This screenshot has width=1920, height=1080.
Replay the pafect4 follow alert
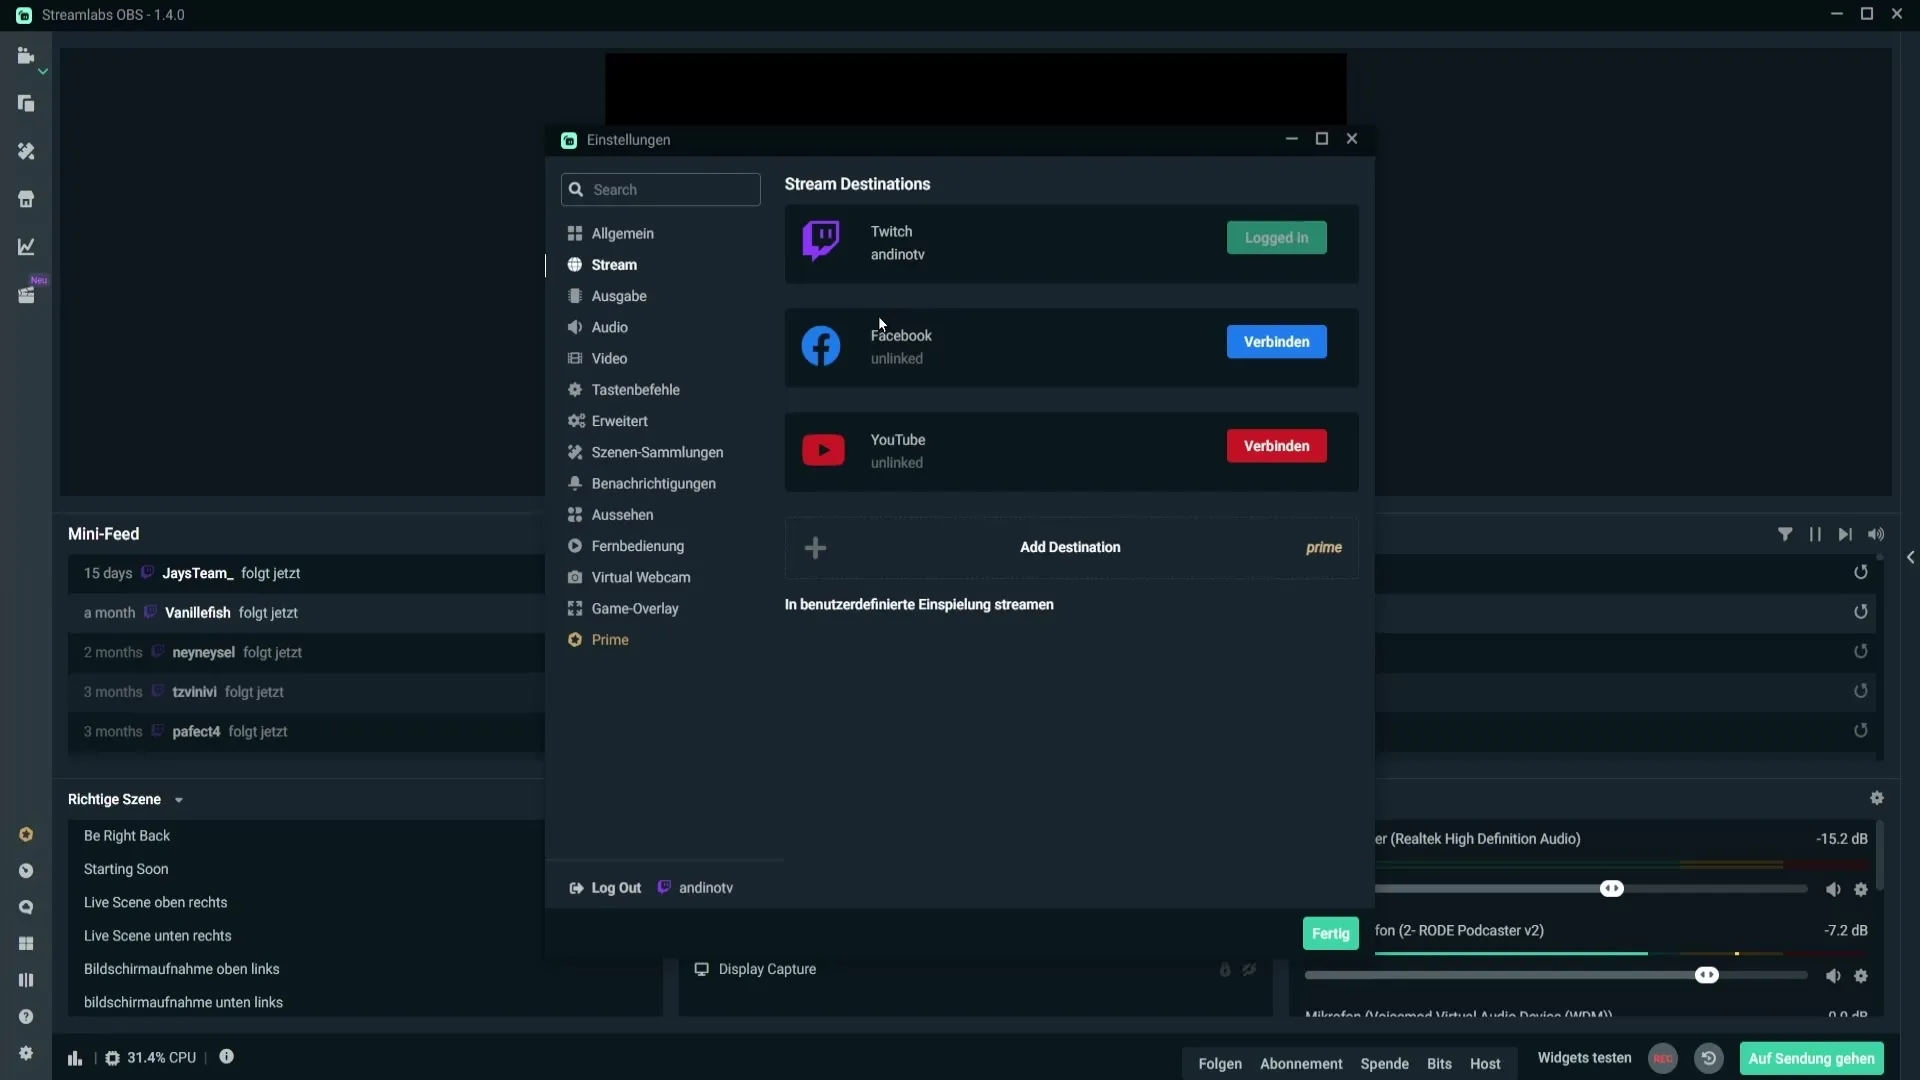tap(1860, 731)
